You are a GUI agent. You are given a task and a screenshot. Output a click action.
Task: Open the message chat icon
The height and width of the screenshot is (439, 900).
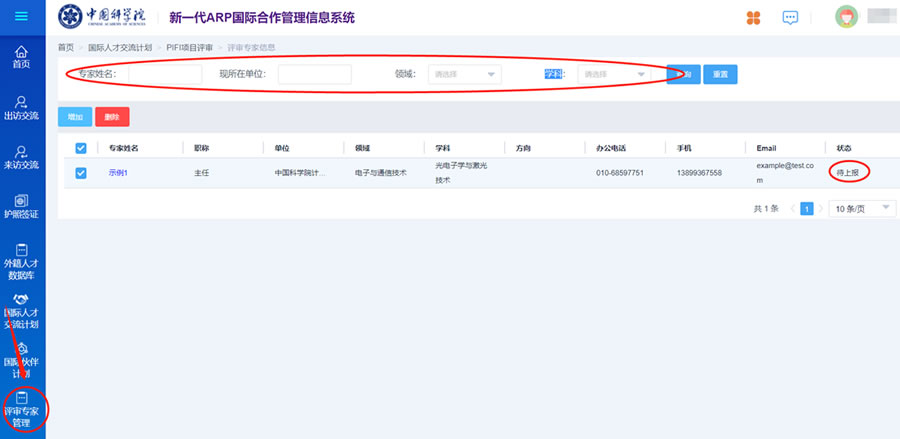click(791, 17)
